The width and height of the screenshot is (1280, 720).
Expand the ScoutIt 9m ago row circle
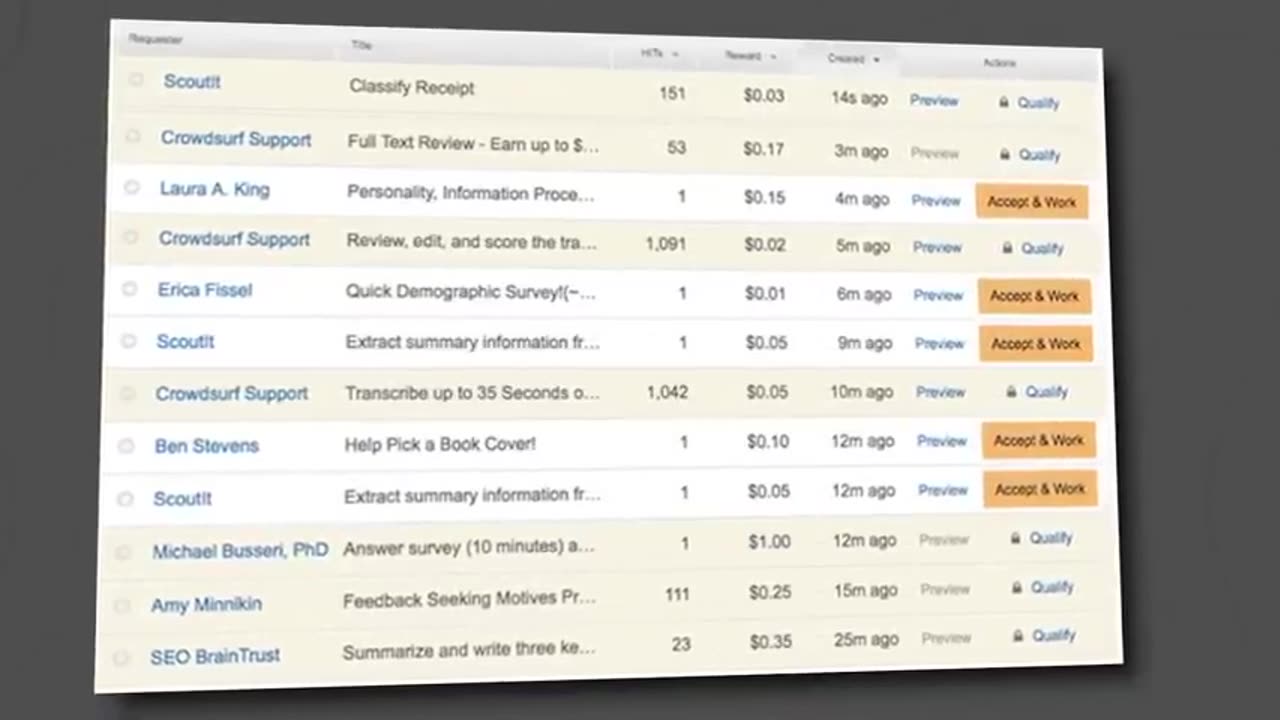click(128, 341)
